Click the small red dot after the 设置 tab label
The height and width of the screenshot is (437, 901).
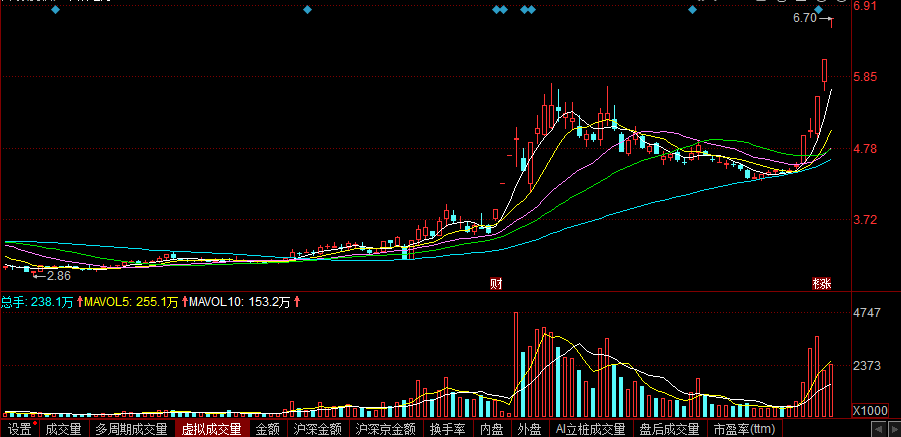click(35, 424)
